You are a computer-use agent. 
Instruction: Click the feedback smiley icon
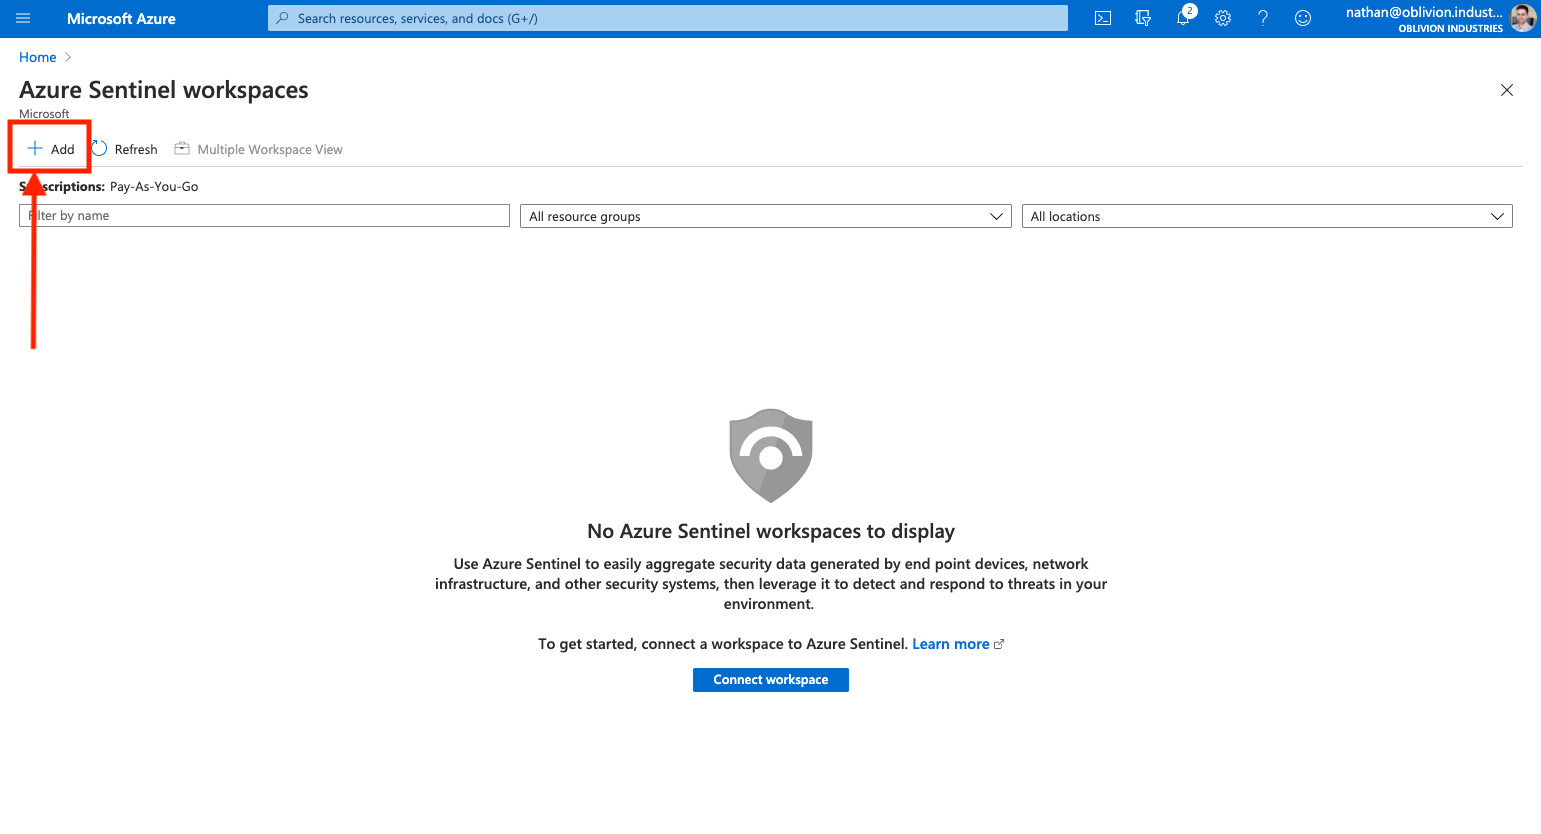click(1303, 18)
